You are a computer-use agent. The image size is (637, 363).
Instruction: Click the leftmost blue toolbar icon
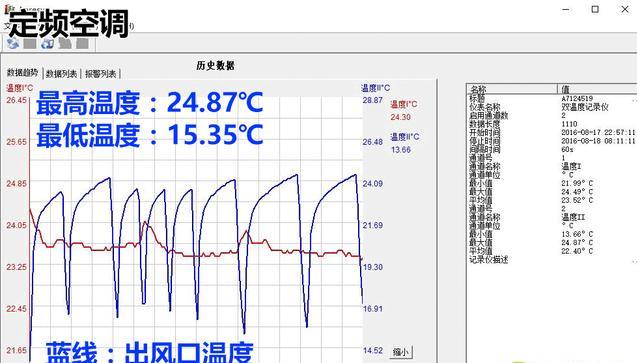[x=13, y=43]
